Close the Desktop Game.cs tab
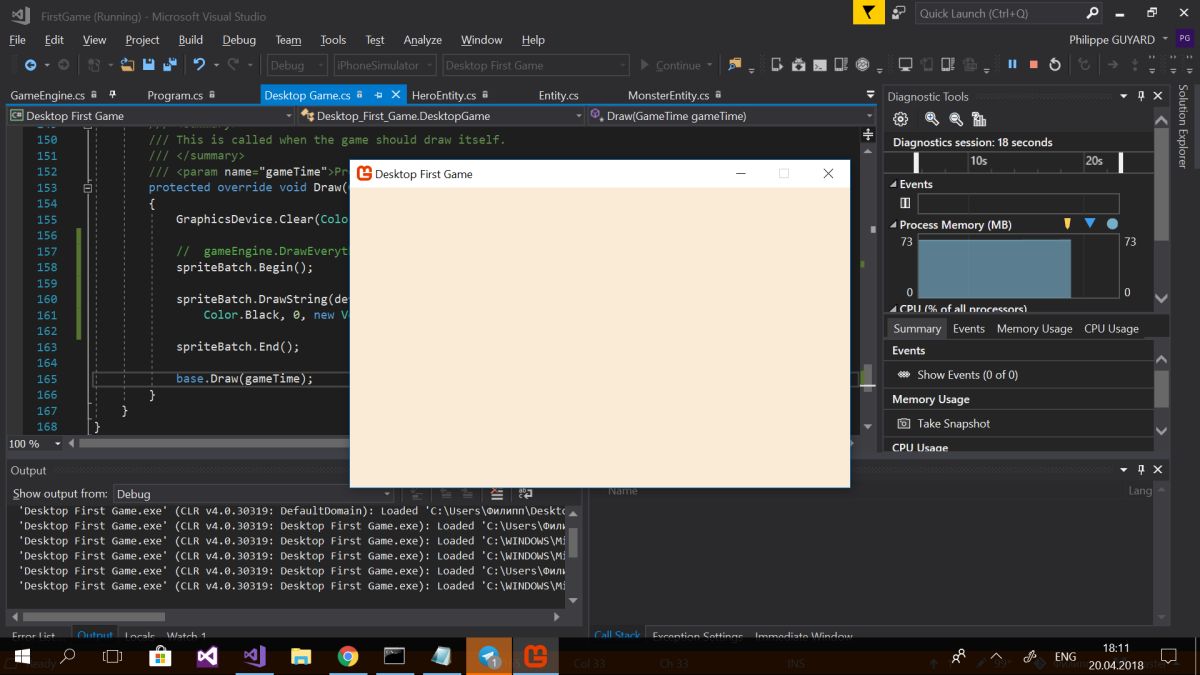1200x675 pixels. 396,95
